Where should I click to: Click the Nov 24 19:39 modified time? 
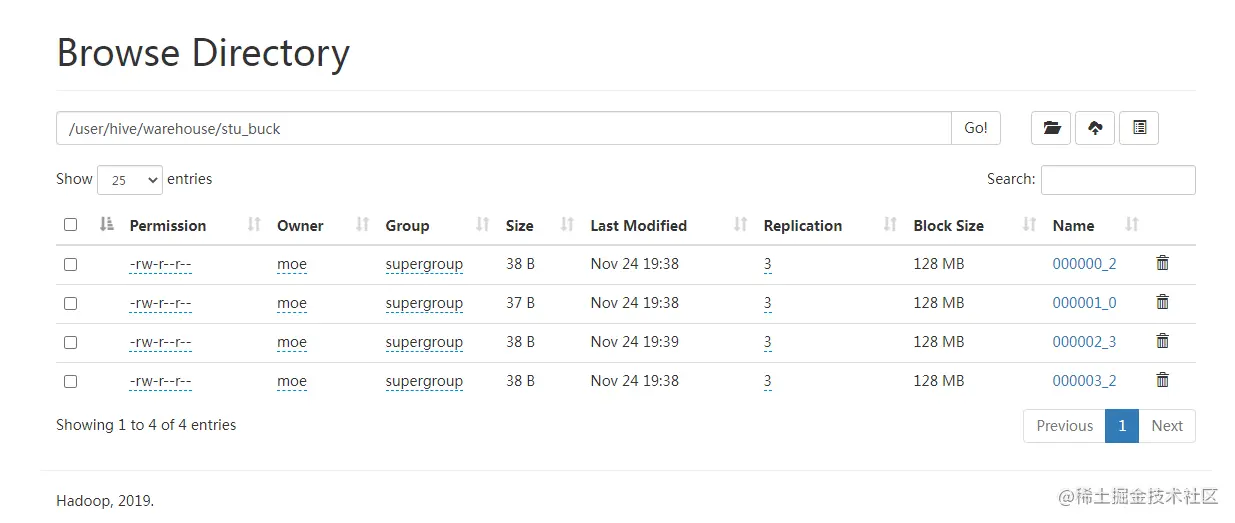634,342
